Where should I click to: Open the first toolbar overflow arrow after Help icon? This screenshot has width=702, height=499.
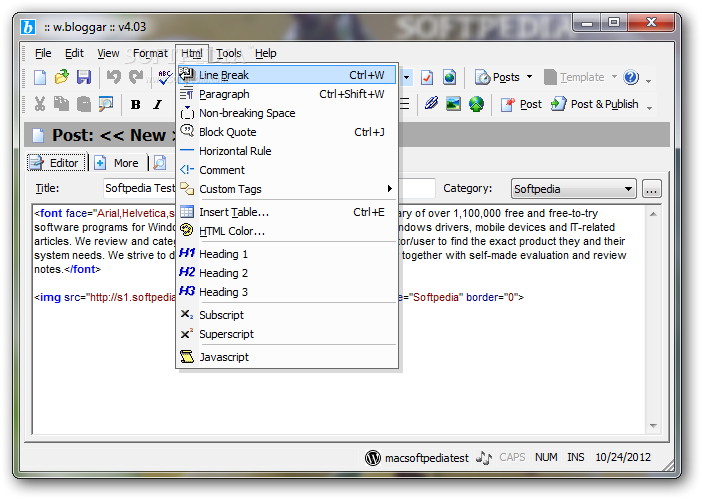pos(648,81)
